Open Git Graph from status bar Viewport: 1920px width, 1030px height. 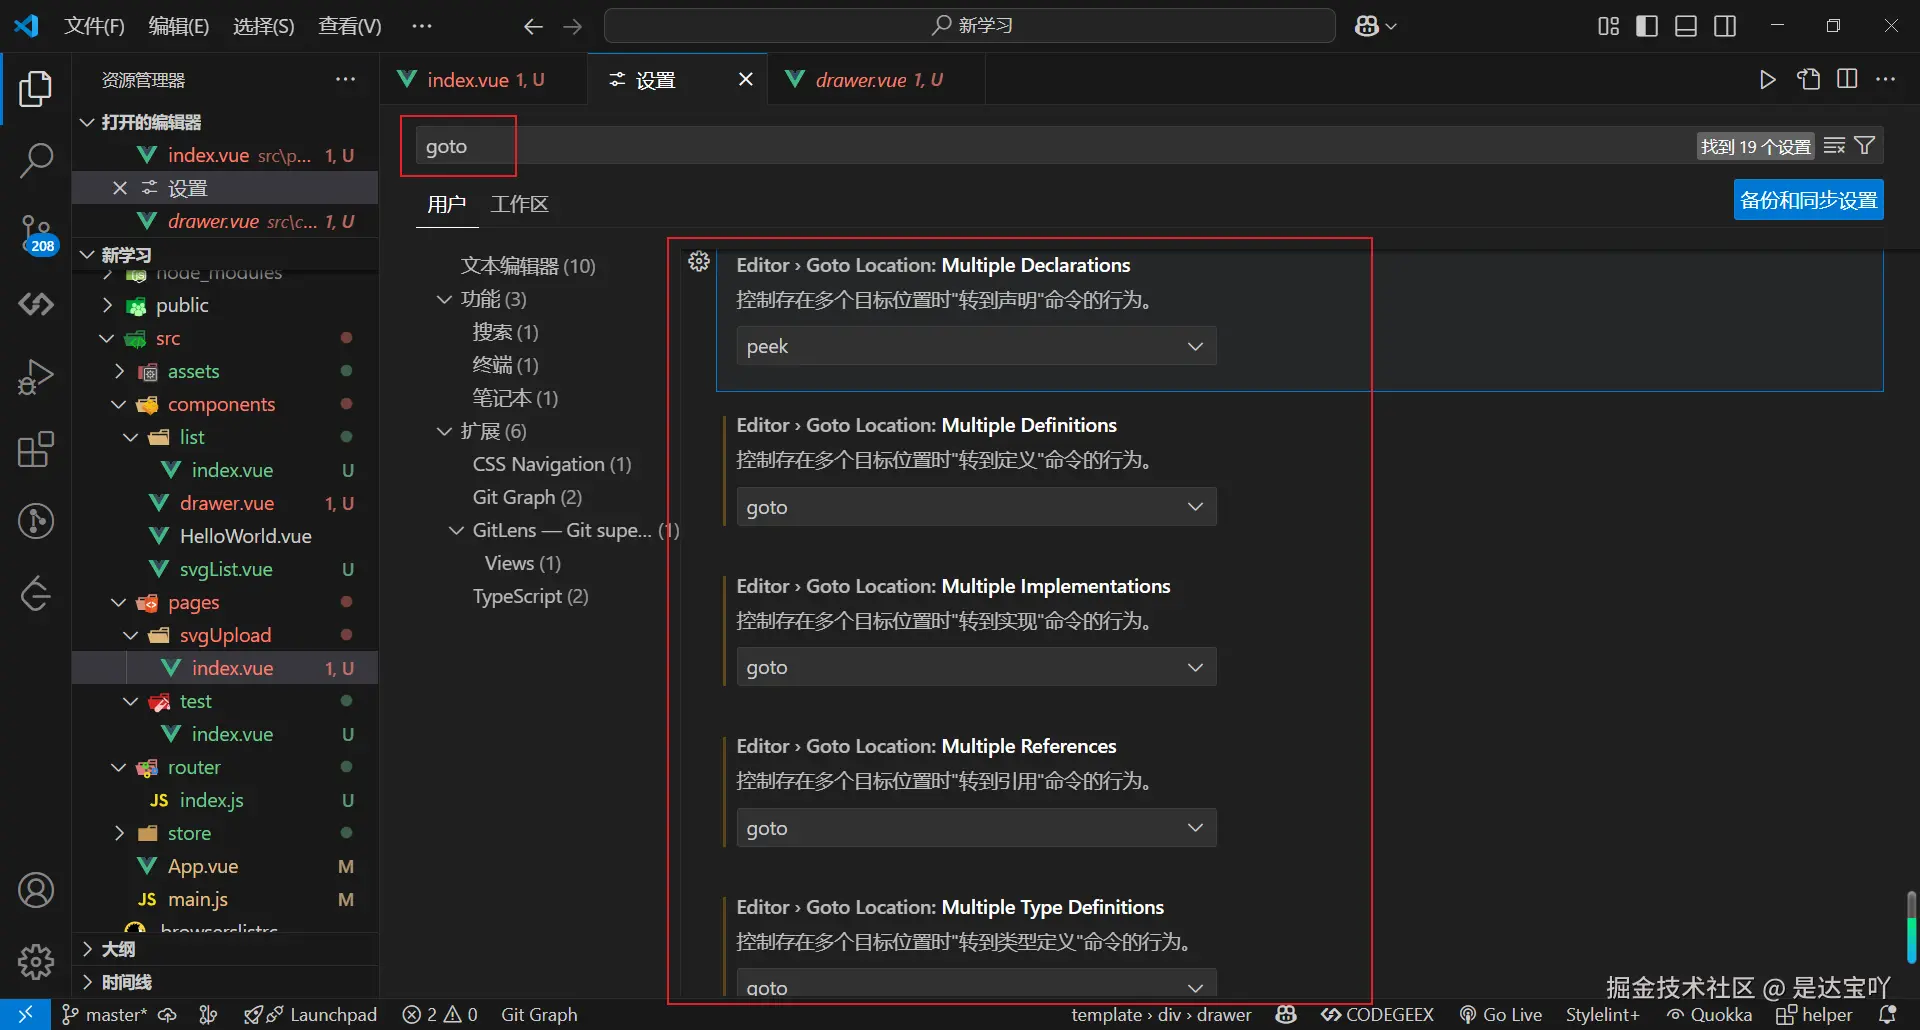click(x=539, y=1014)
